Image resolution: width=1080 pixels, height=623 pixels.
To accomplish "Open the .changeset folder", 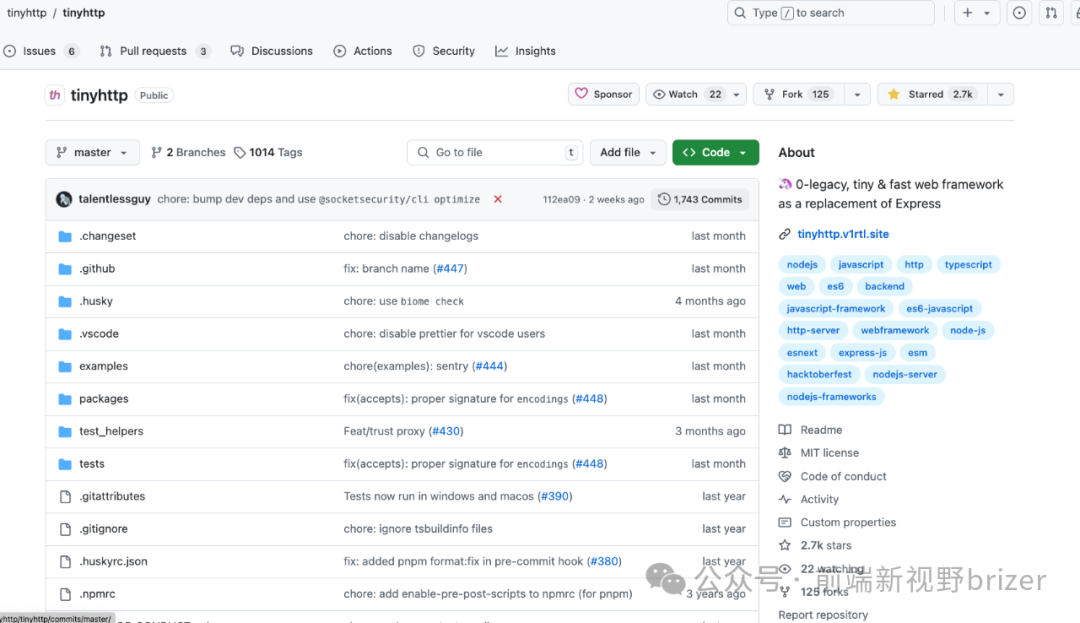I will (107, 235).
